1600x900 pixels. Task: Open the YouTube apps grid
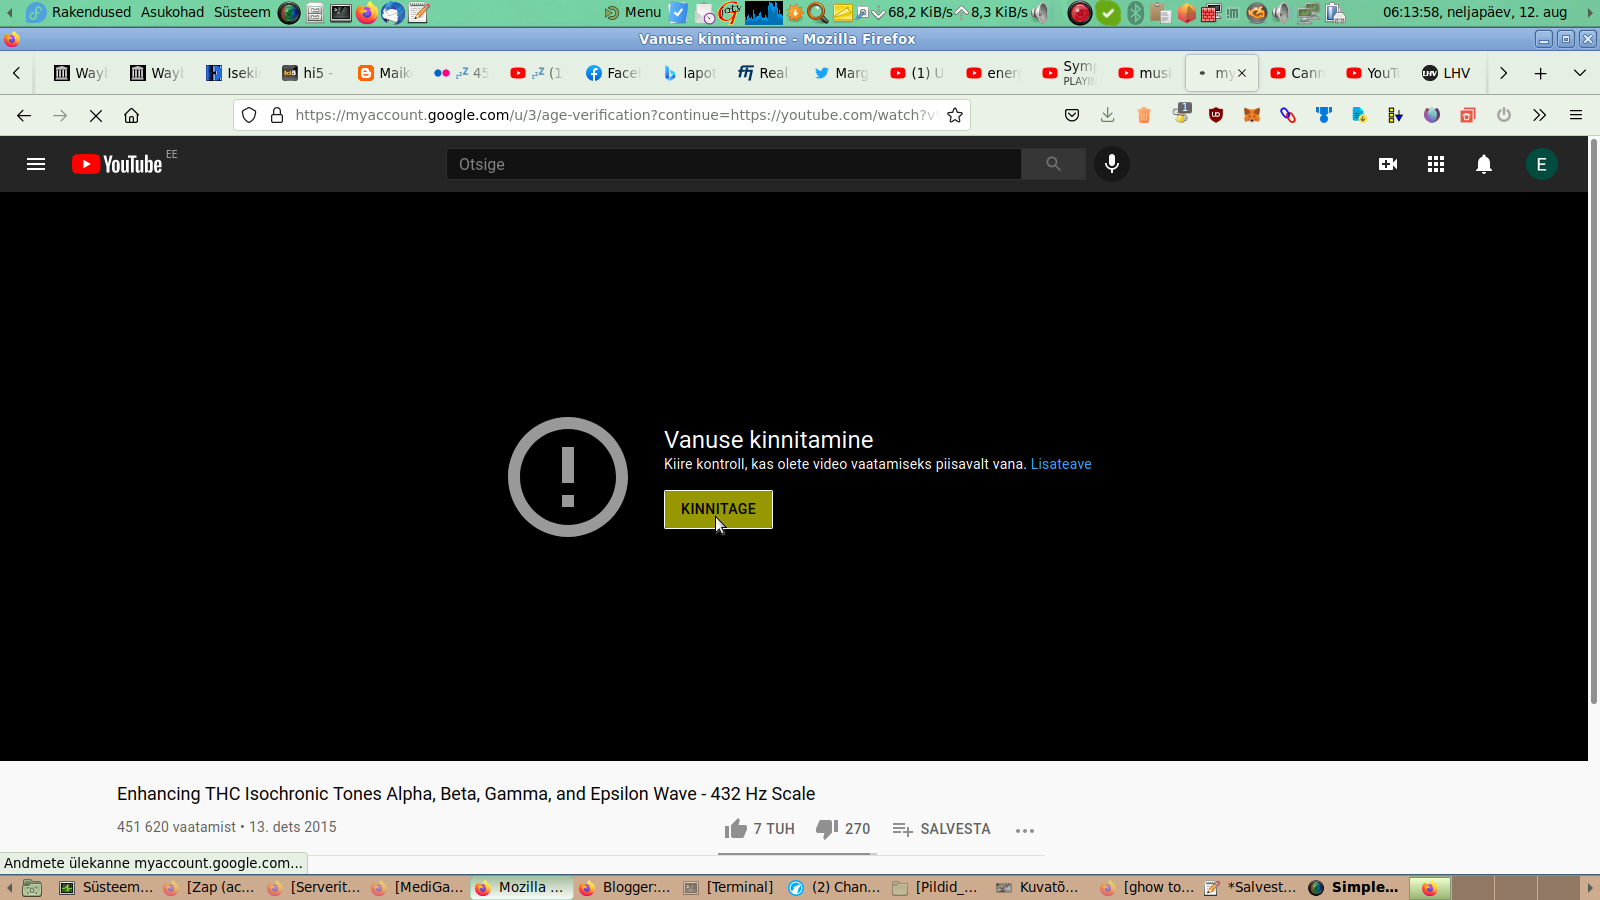[x=1436, y=164]
